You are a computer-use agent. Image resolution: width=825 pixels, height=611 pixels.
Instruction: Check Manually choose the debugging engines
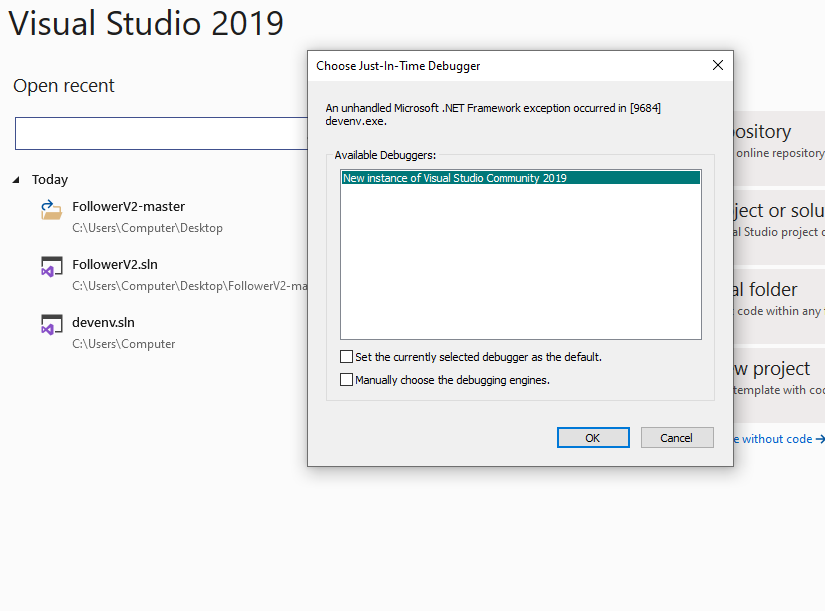point(346,379)
